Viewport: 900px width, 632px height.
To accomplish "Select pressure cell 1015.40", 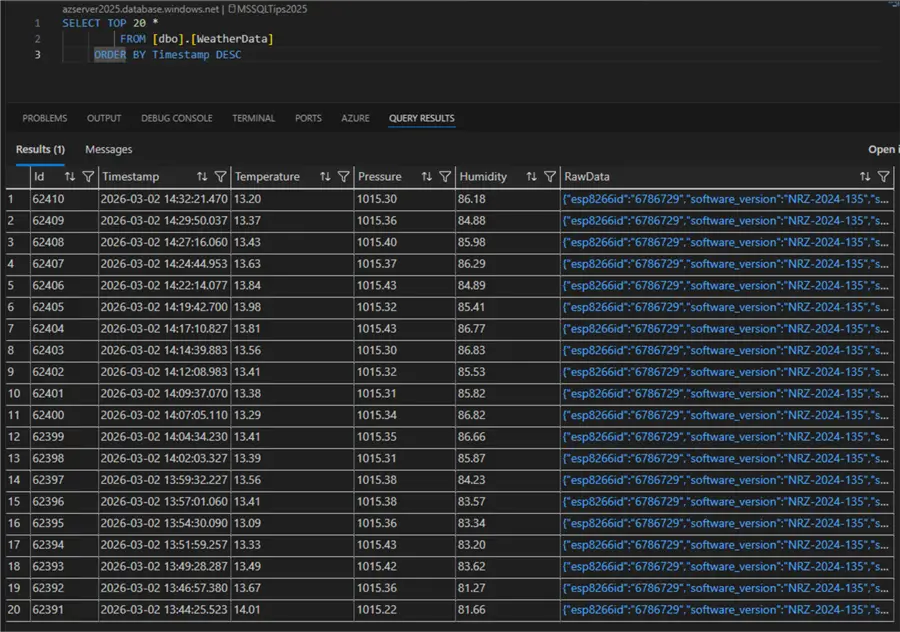I will tap(405, 242).
